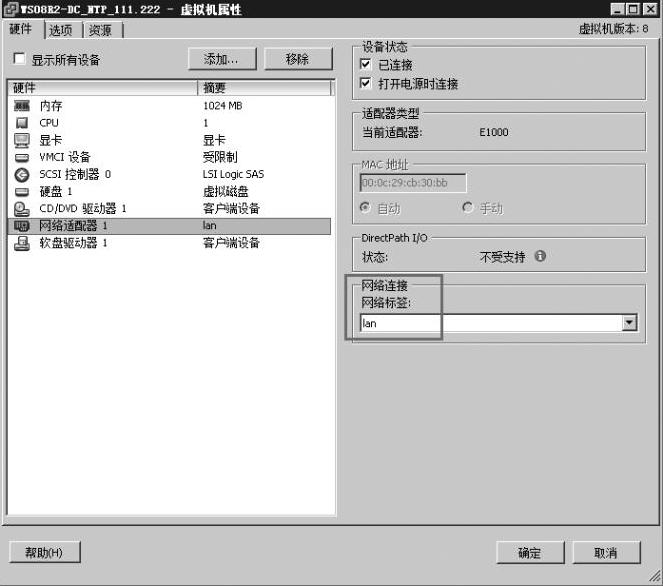Select the CD/DVD 驱动器 1 row label

coord(82,208)
